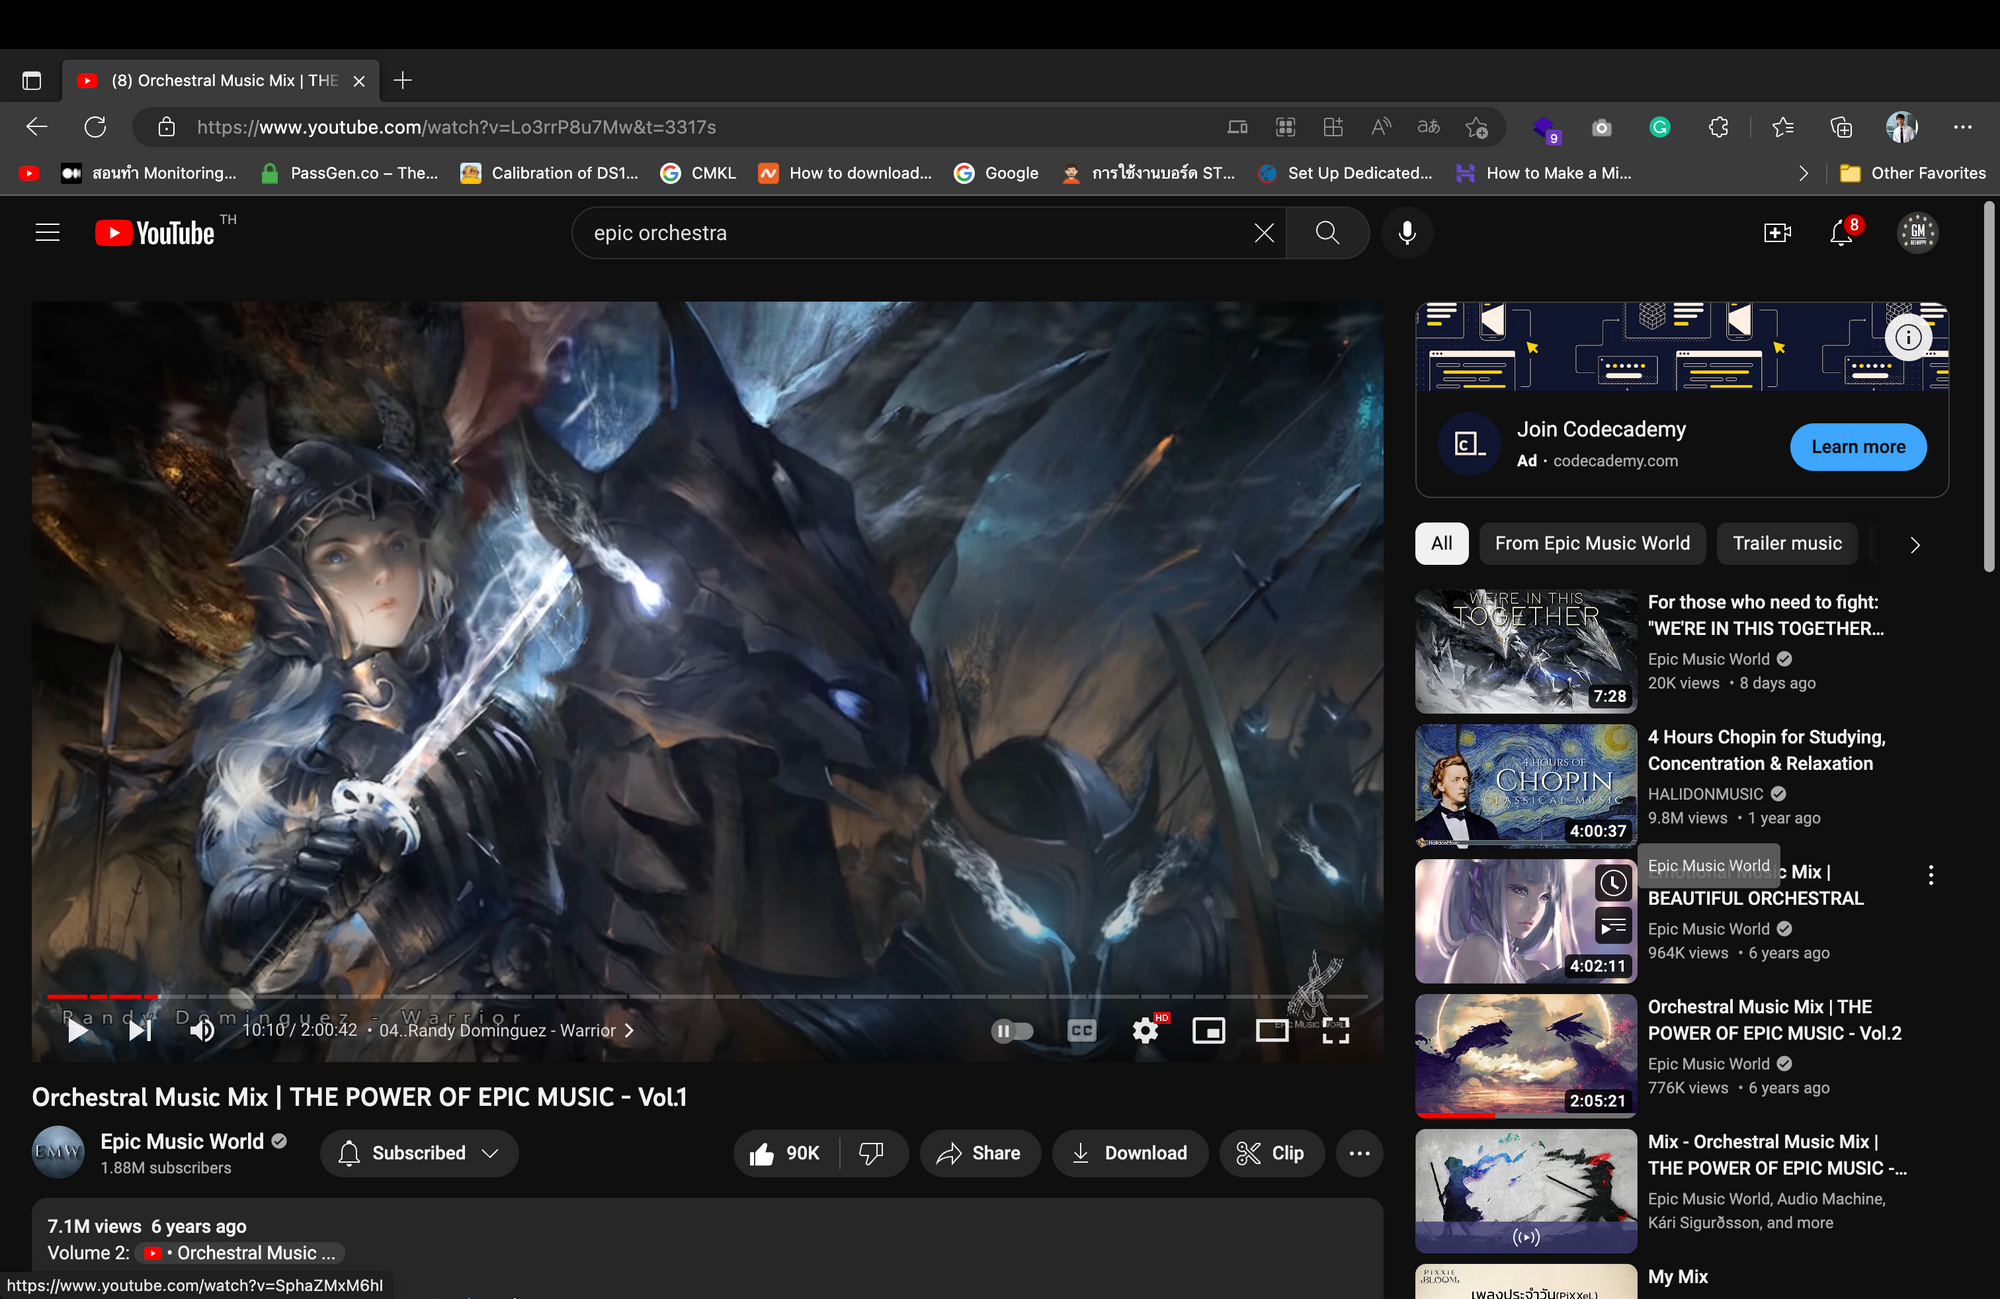Open options for BEAUTIFUL ORCHESTRAL video
Image resolution: width=2000 pixels, height=1299 pixels.
pos(1930,875)
